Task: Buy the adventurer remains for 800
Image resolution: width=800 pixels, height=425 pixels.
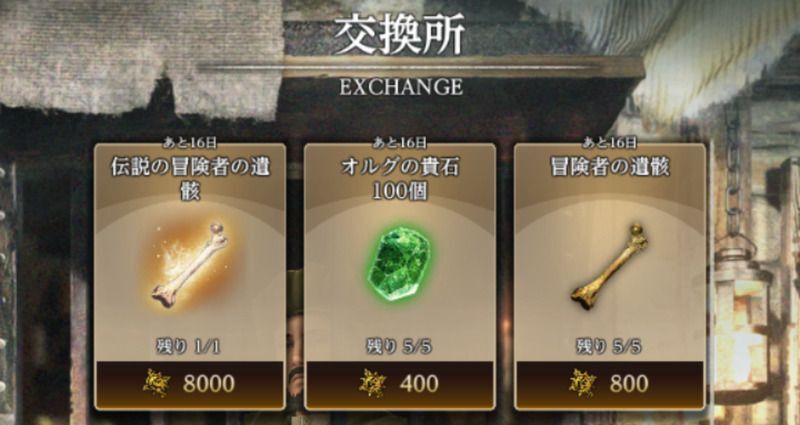Action: (x=610, y=384)
